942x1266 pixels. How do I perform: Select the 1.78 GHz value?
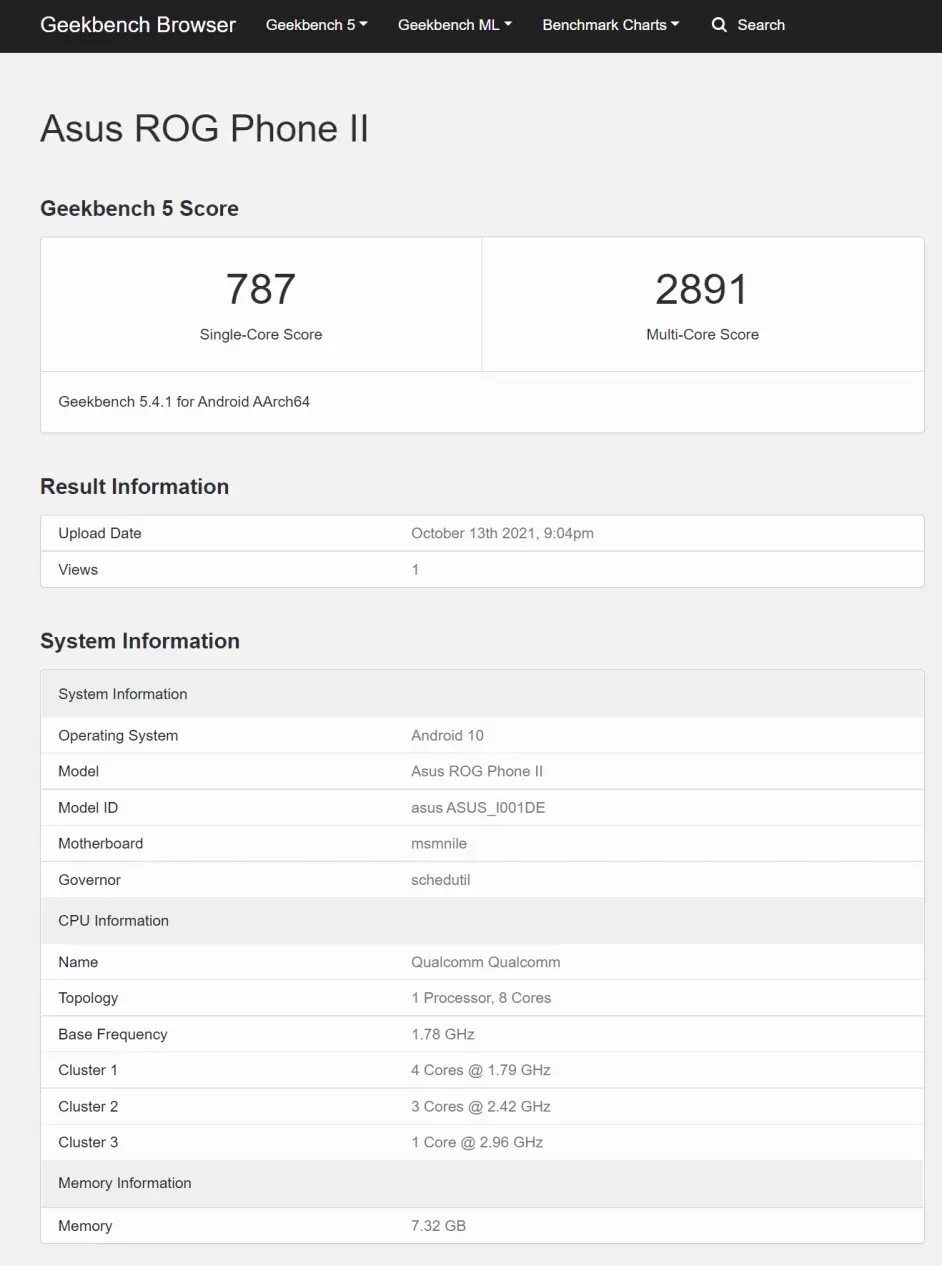(443, 1034)
